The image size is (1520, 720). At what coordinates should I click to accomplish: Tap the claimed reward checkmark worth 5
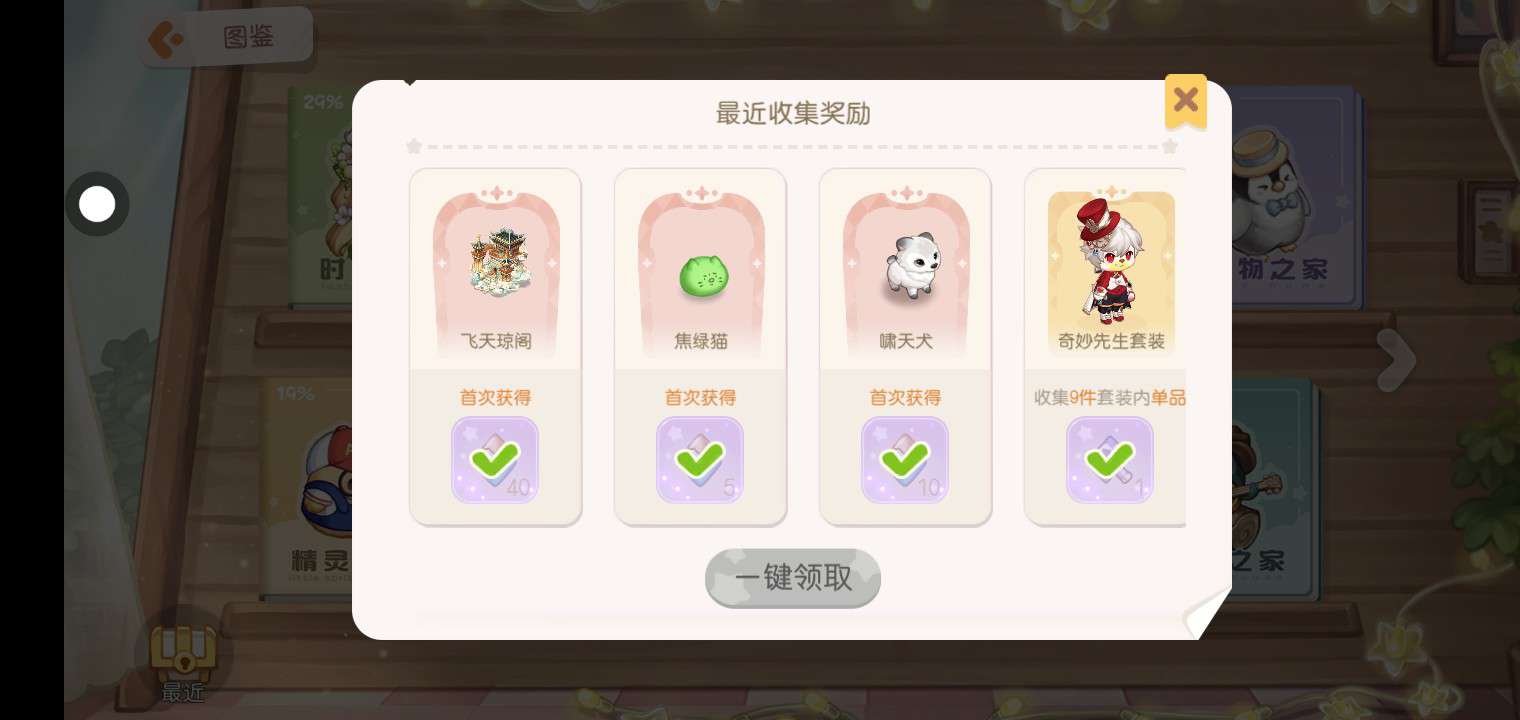700,460
